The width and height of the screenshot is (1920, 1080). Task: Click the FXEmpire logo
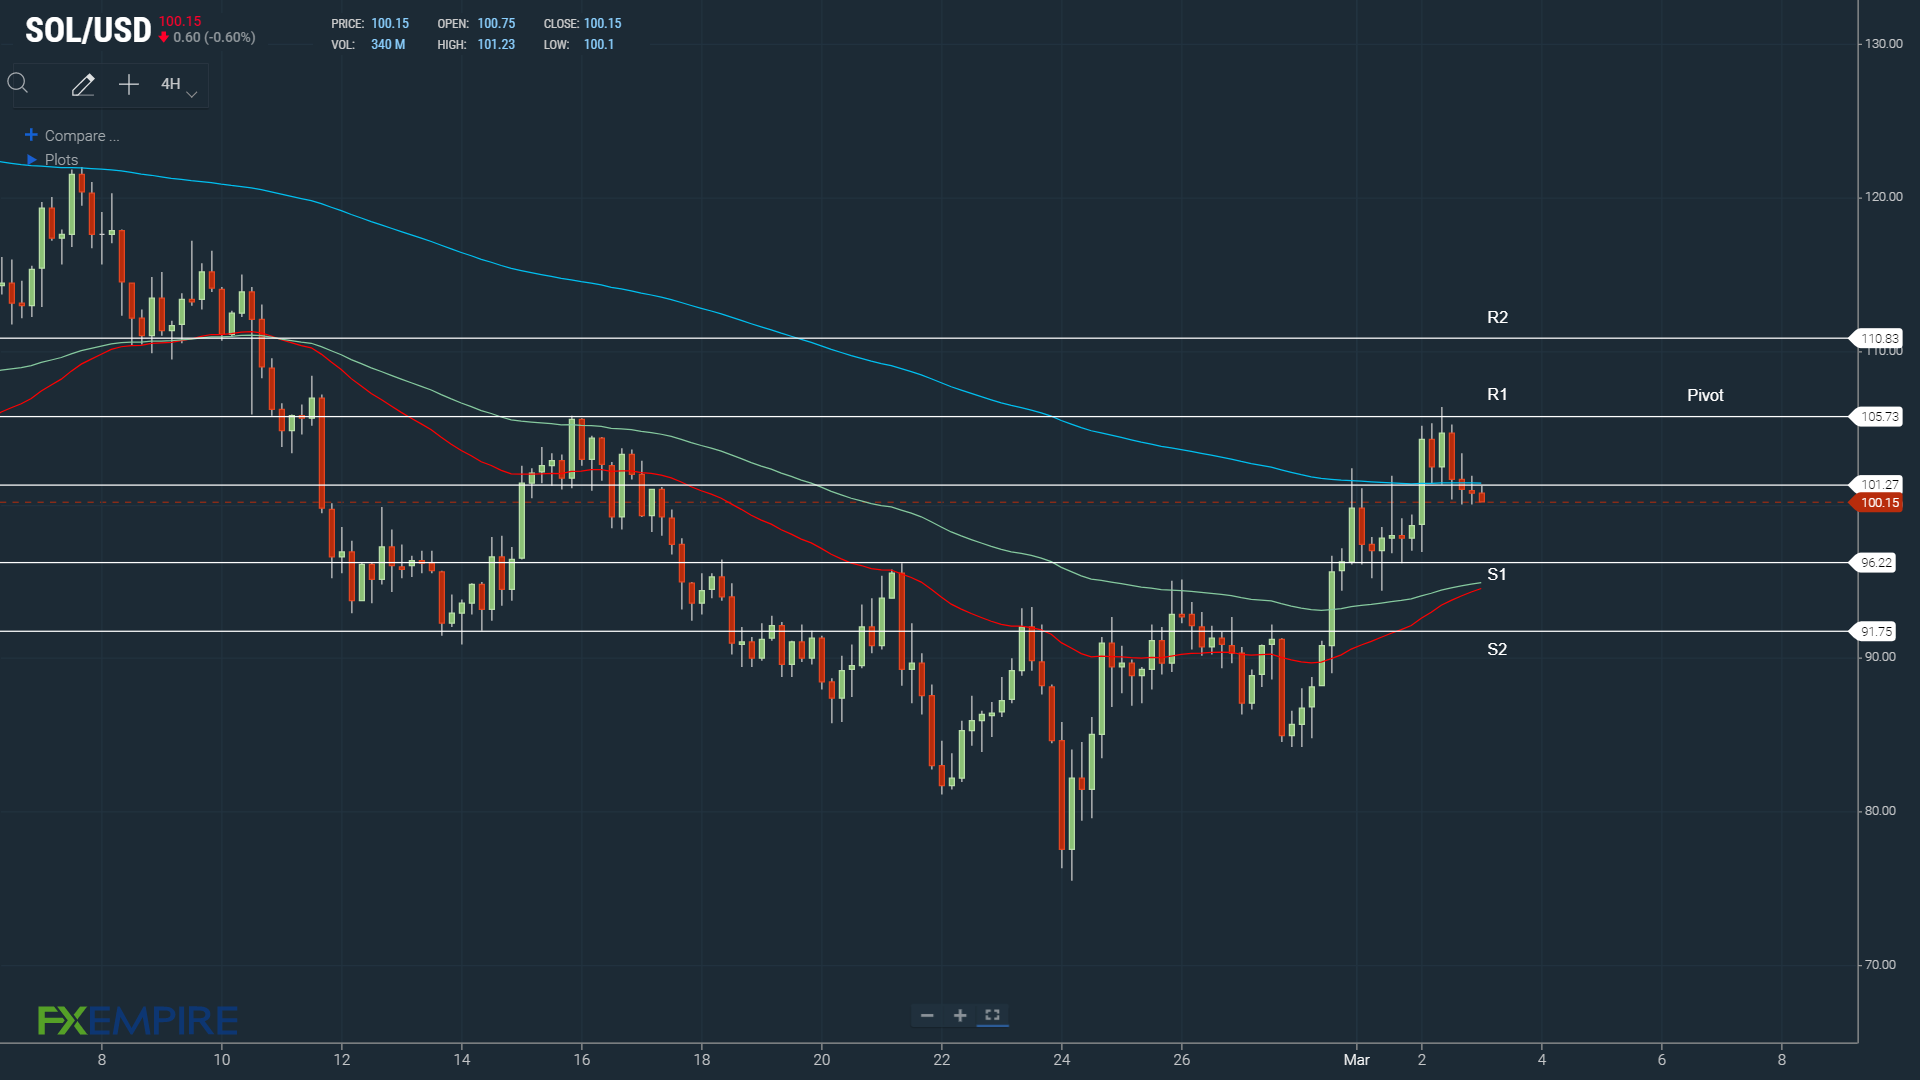138,1021
